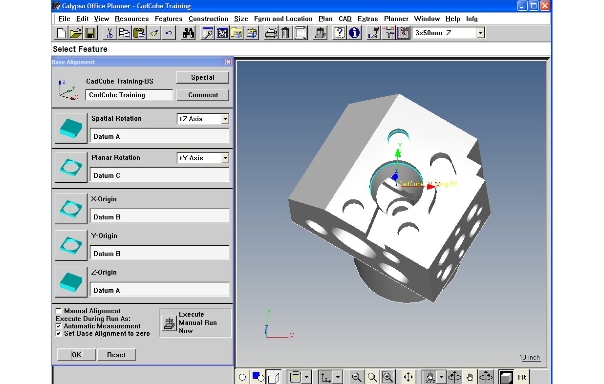Click the Execute Manual Run Now button
Viewport: 604px width, 384px height.
[195, 323]
